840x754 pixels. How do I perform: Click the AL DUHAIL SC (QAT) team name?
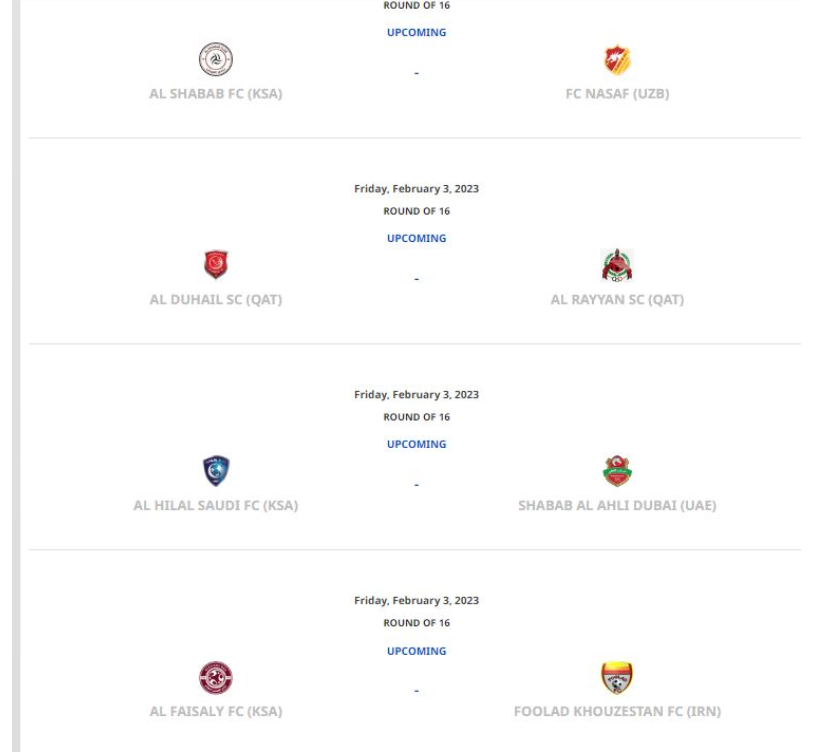pos(215,300)
